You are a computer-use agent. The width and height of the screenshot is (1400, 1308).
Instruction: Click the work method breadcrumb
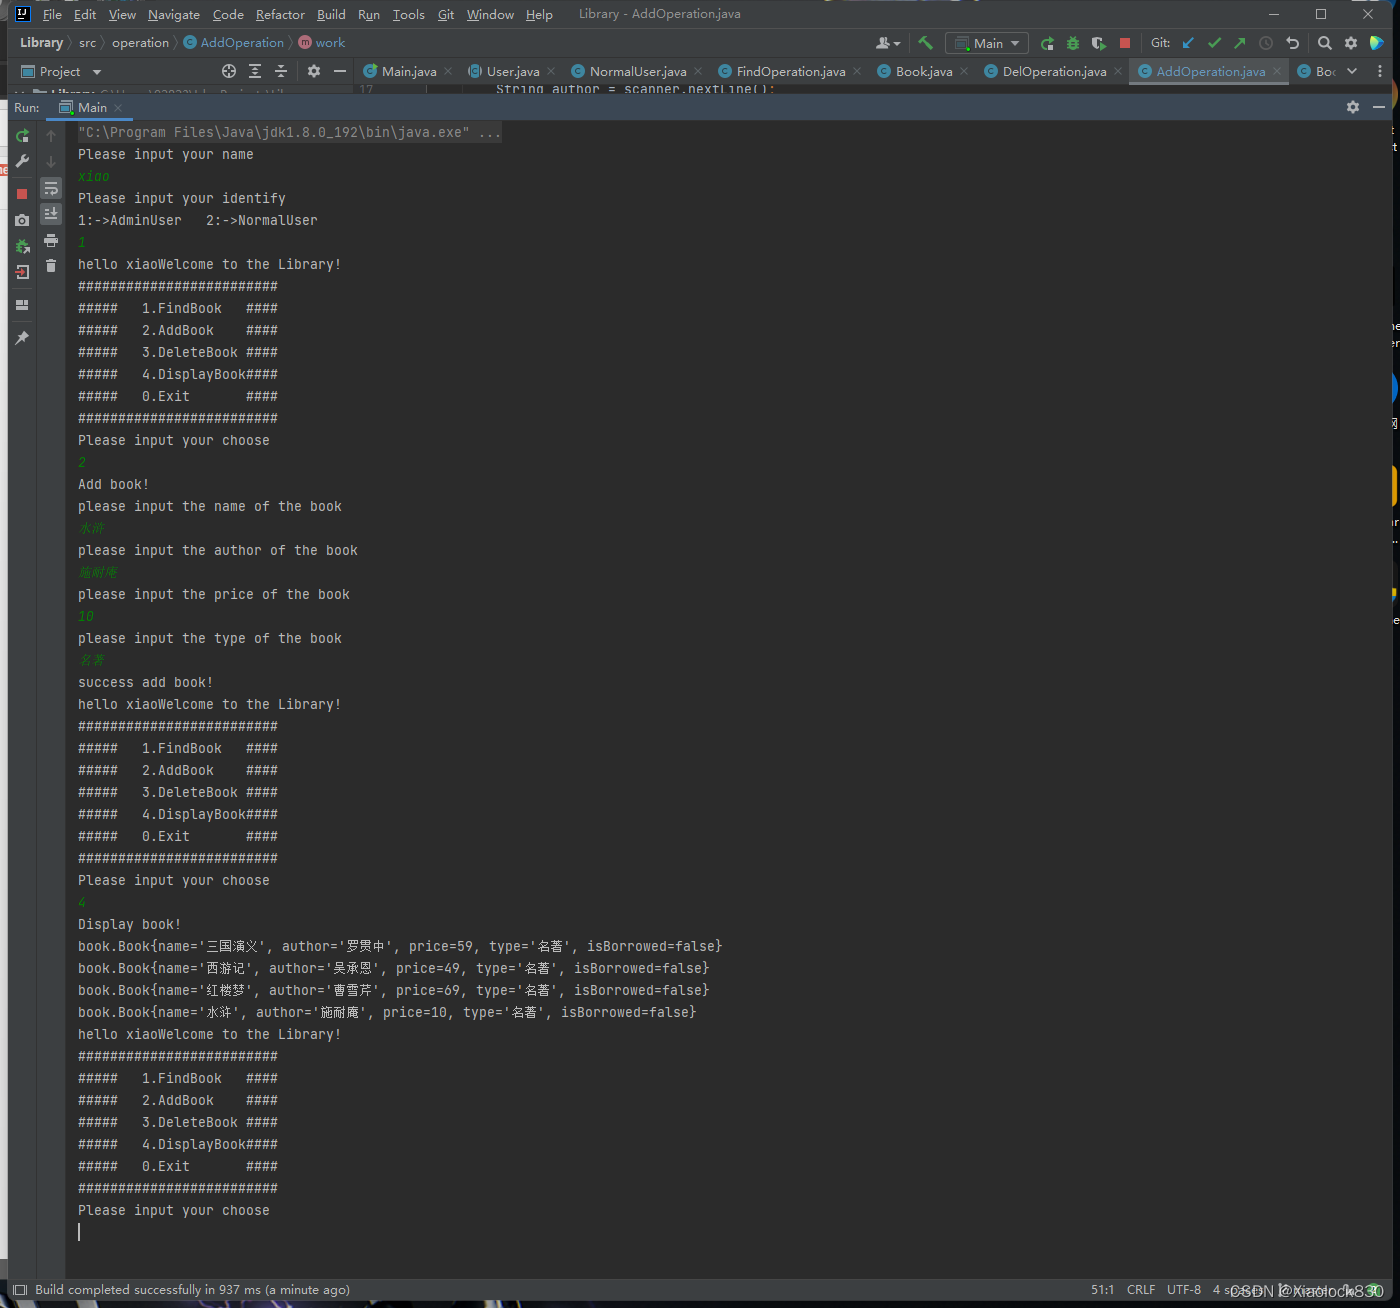(322, 43)
